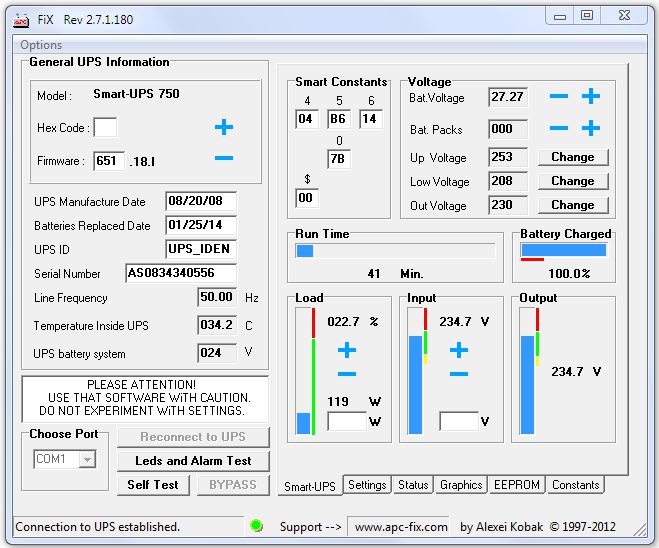Click Leds and Alarm Test button

pyautogui.click(x=194, y=461)
